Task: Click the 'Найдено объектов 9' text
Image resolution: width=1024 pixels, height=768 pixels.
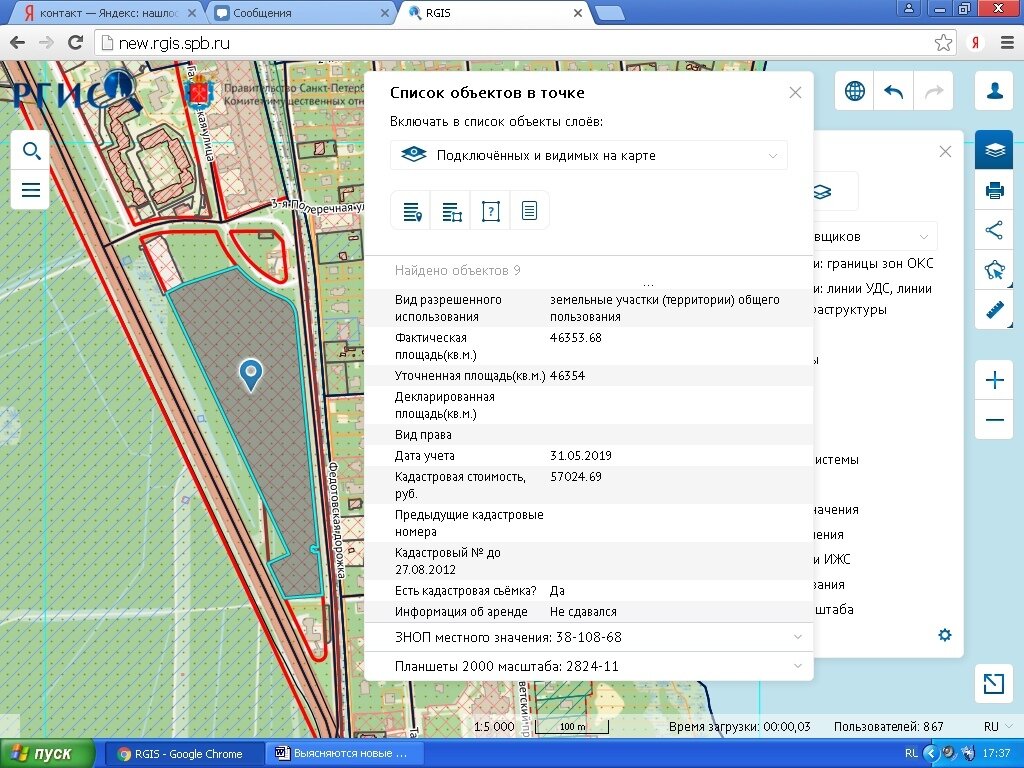Action: click(x=457, y=270)
